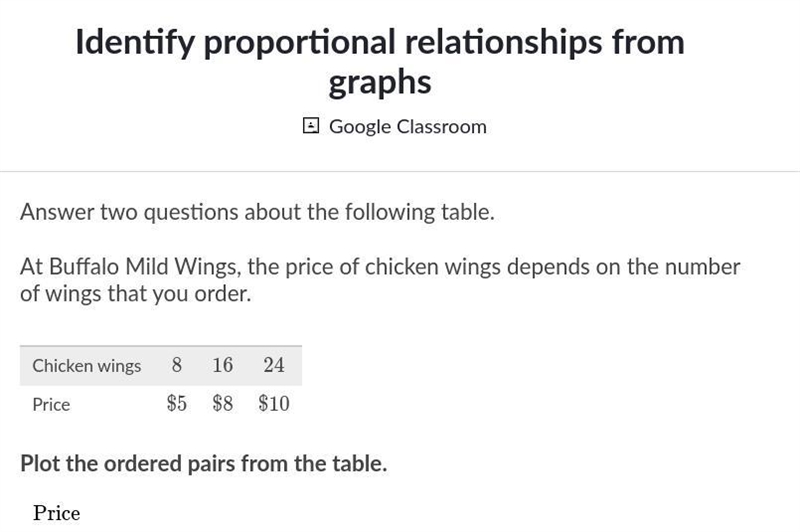
Task: Click the word 'graphs' in the title
Action: click(x=380, y=82)
